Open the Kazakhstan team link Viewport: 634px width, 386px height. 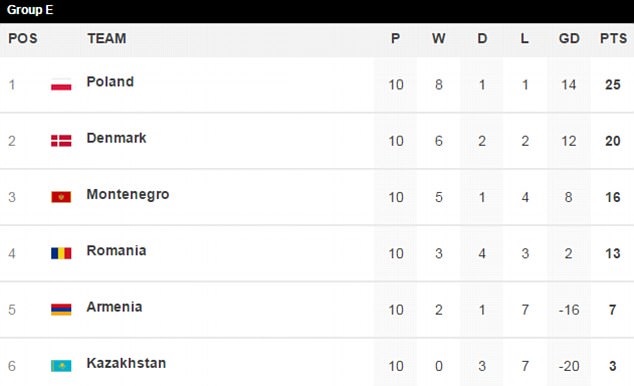126,363
